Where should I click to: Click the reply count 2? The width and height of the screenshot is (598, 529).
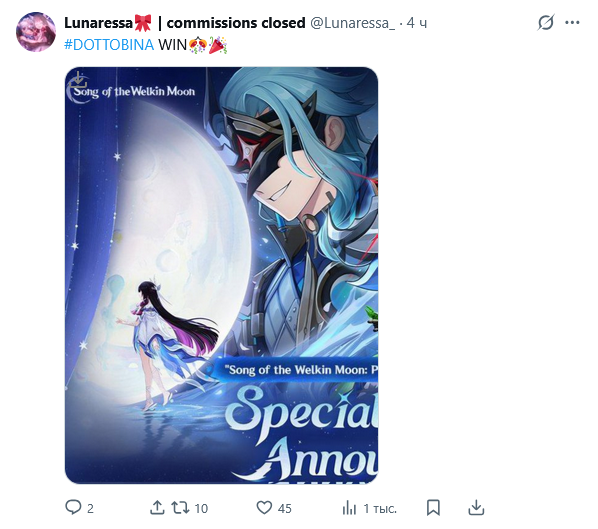pos(90,508)
